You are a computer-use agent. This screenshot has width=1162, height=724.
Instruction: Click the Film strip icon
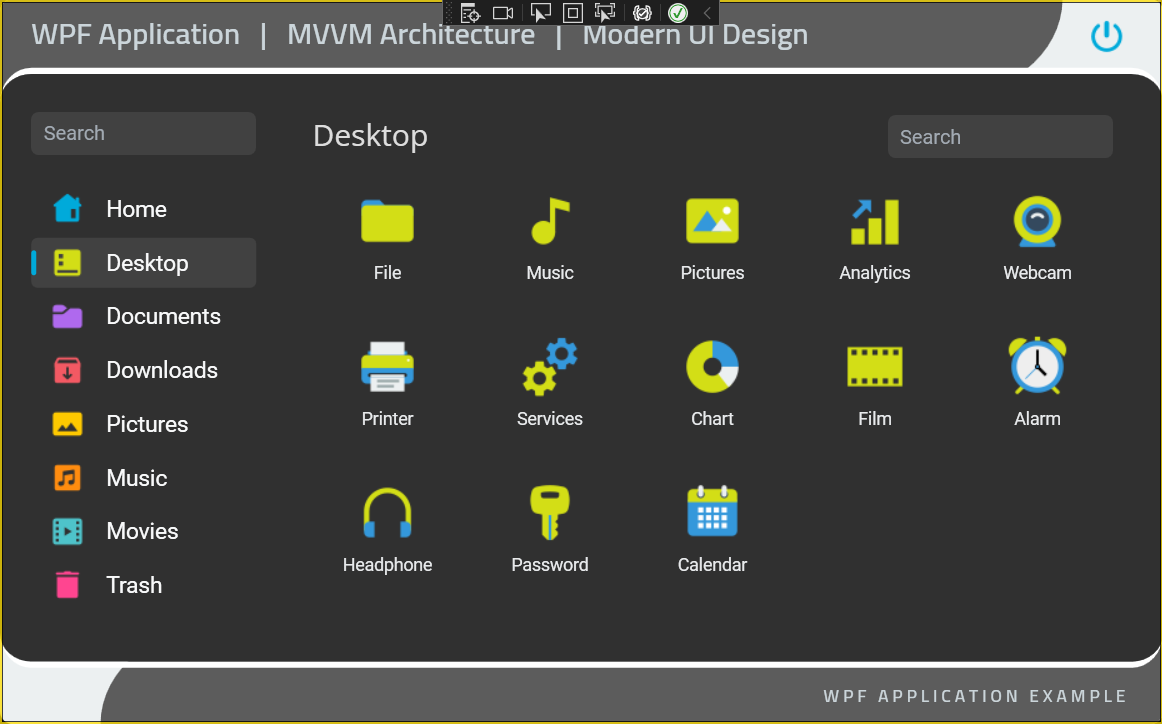click(x=875, y=367)
